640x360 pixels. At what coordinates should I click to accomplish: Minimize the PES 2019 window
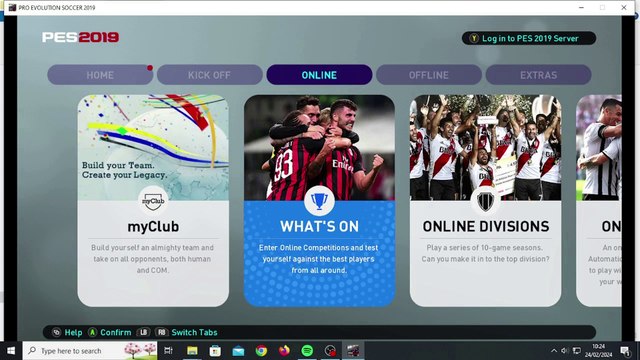point(581,7)
